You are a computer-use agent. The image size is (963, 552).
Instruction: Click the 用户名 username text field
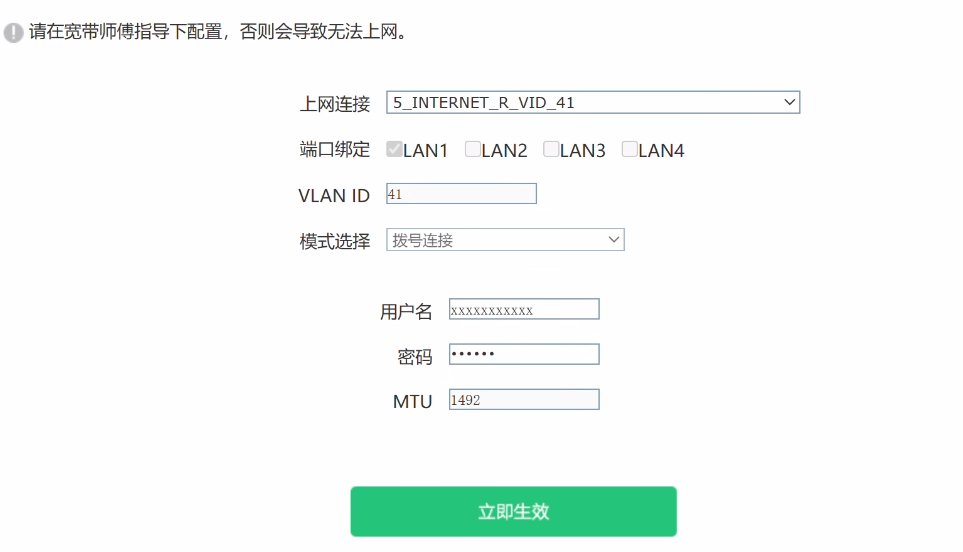524,309
